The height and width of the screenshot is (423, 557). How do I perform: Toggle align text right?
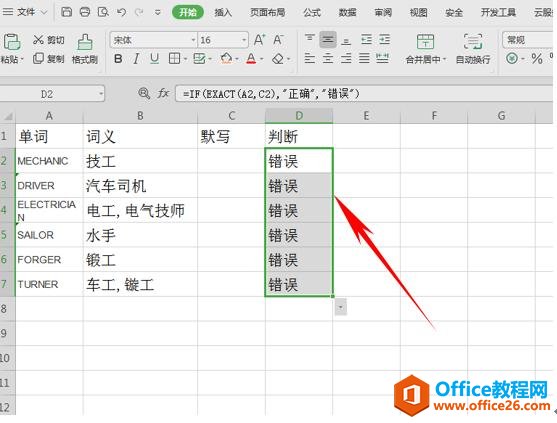click(x=346, y=58)
